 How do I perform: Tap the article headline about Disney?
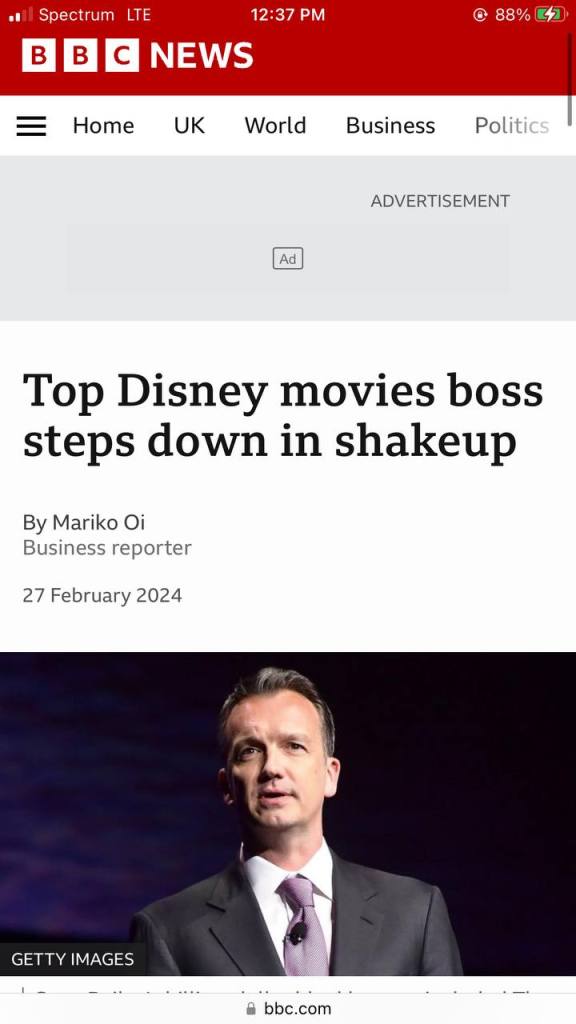283,415
